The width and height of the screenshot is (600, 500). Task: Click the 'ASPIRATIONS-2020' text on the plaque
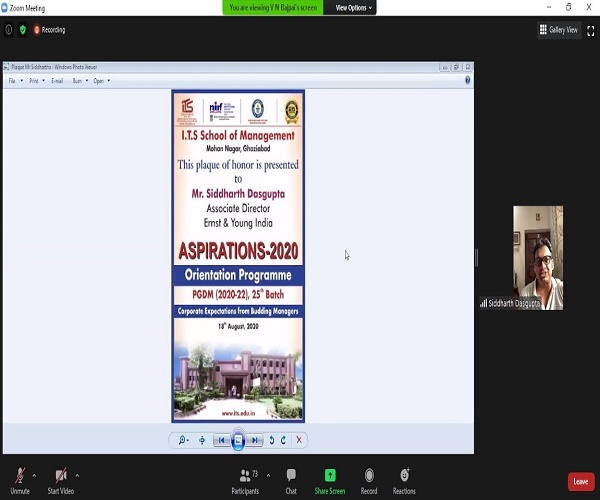click(x=238, y=251)
